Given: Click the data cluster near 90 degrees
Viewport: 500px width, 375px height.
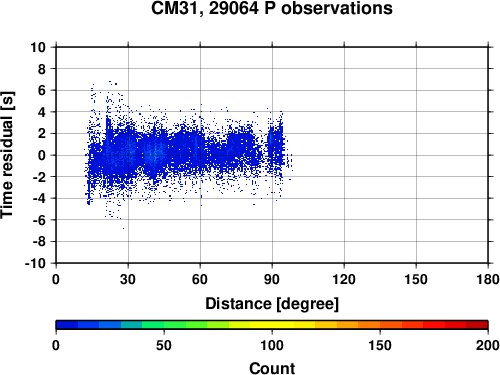Looking at the screenshot, I should click(x=275, y=148).
